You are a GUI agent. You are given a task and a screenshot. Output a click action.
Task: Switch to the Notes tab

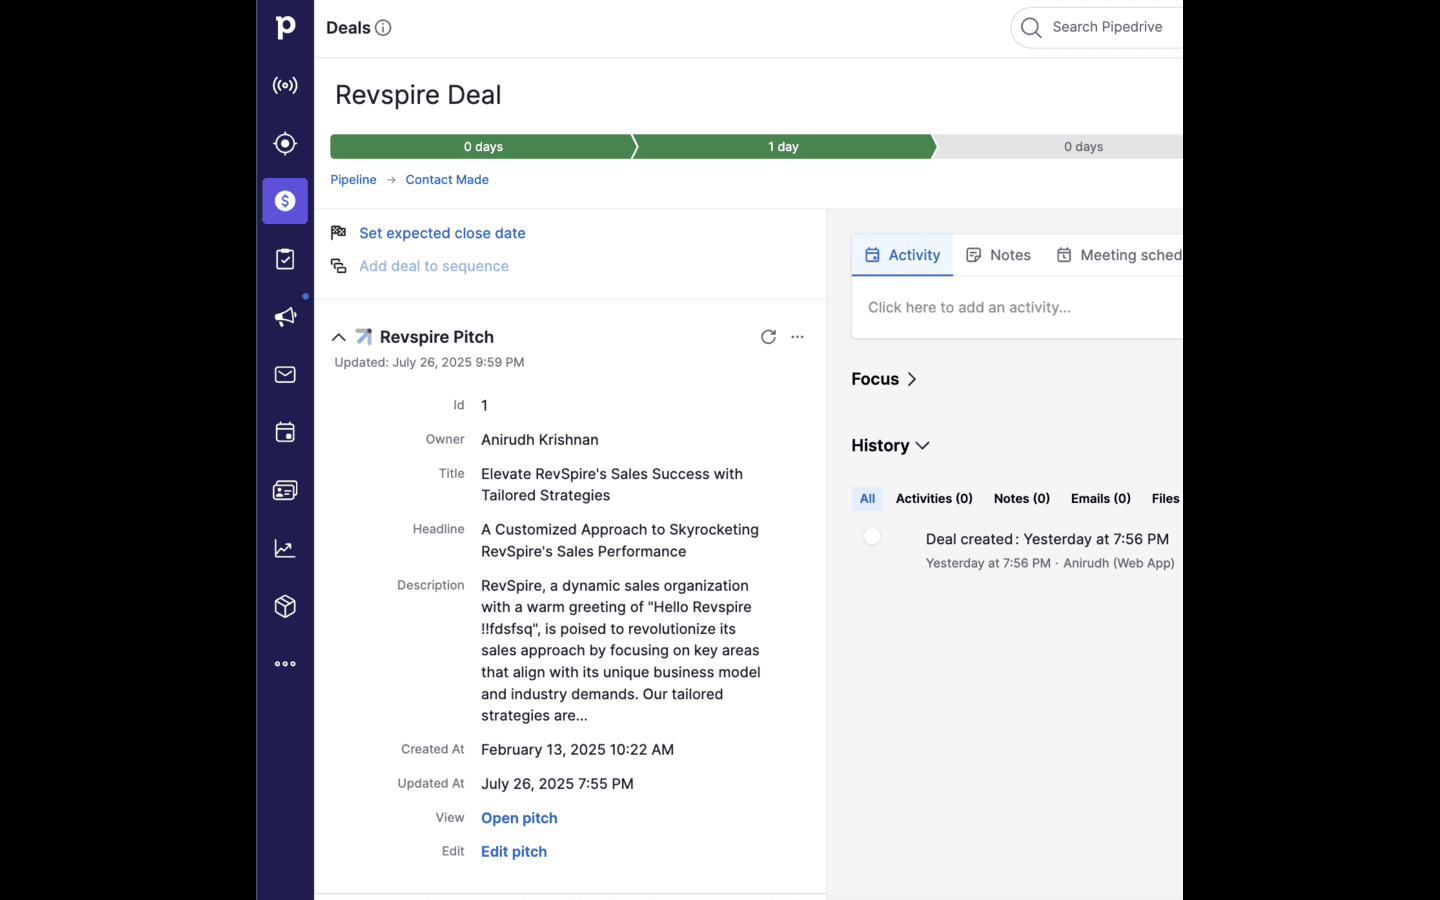pos(998,255)
